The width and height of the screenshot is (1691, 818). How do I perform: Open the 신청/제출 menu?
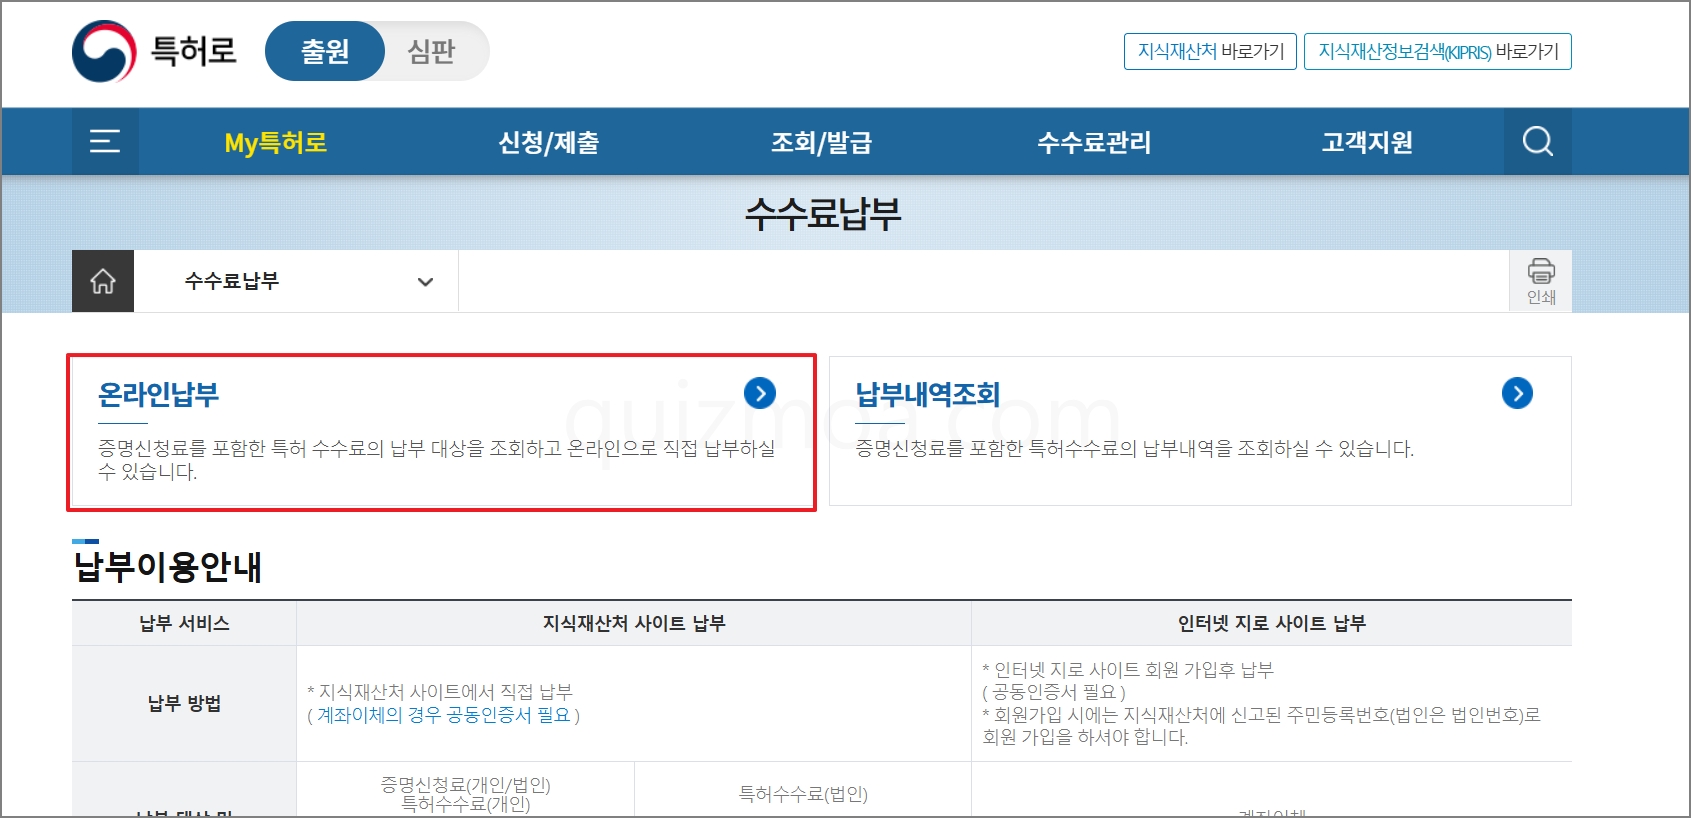(549, 142)
